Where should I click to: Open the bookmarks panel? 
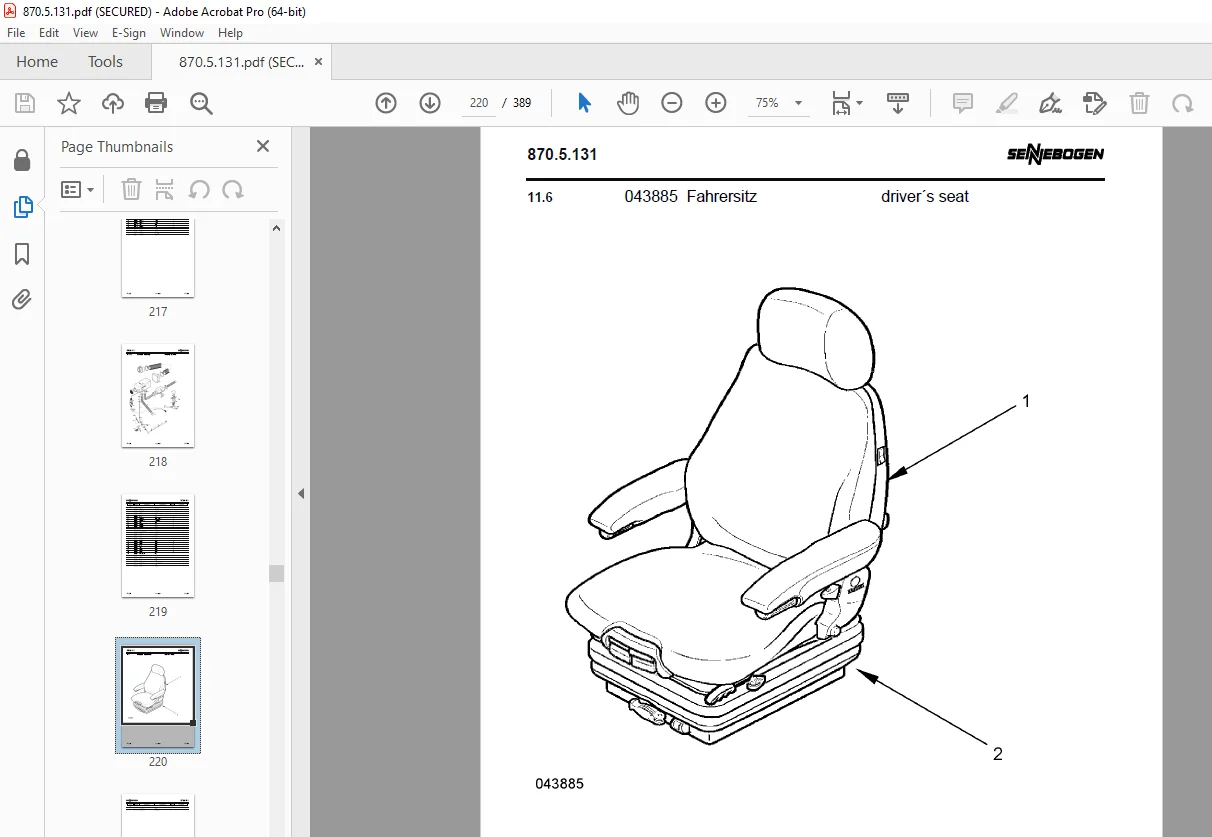[22, 254]
